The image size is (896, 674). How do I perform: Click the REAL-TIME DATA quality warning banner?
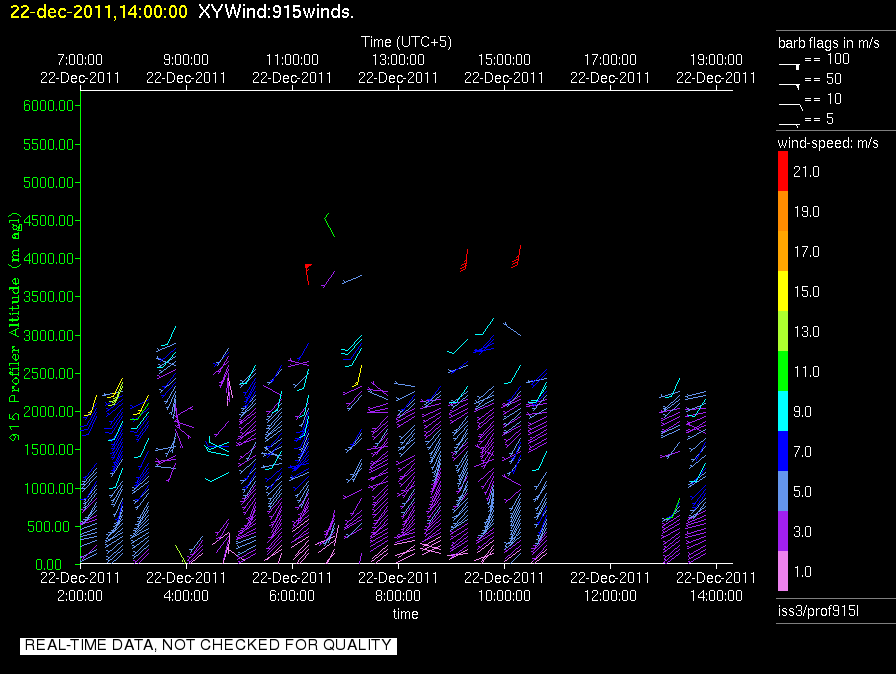[208, 645]
